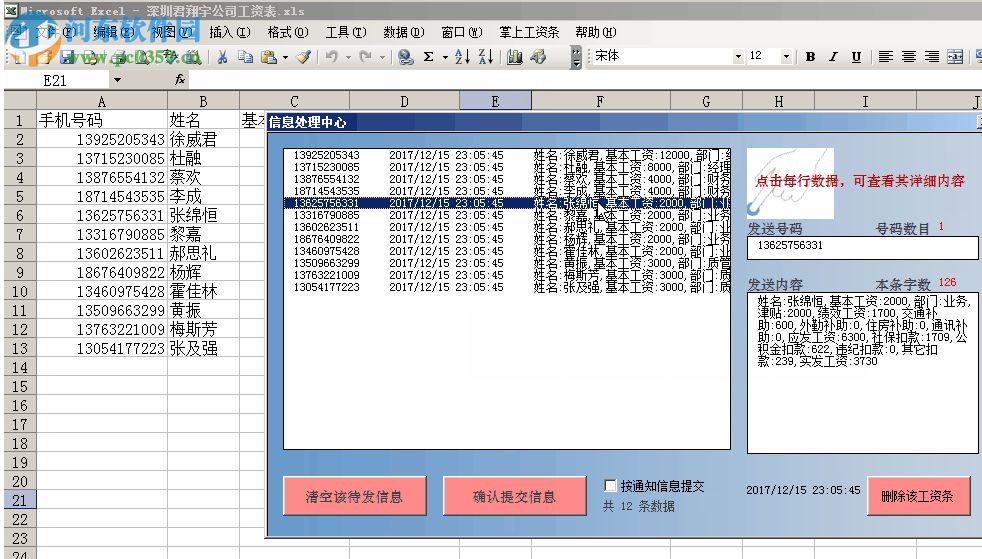Select list row 13715230085 in dialog
This screenshot has height=559, width=982.
coord(507,167)
